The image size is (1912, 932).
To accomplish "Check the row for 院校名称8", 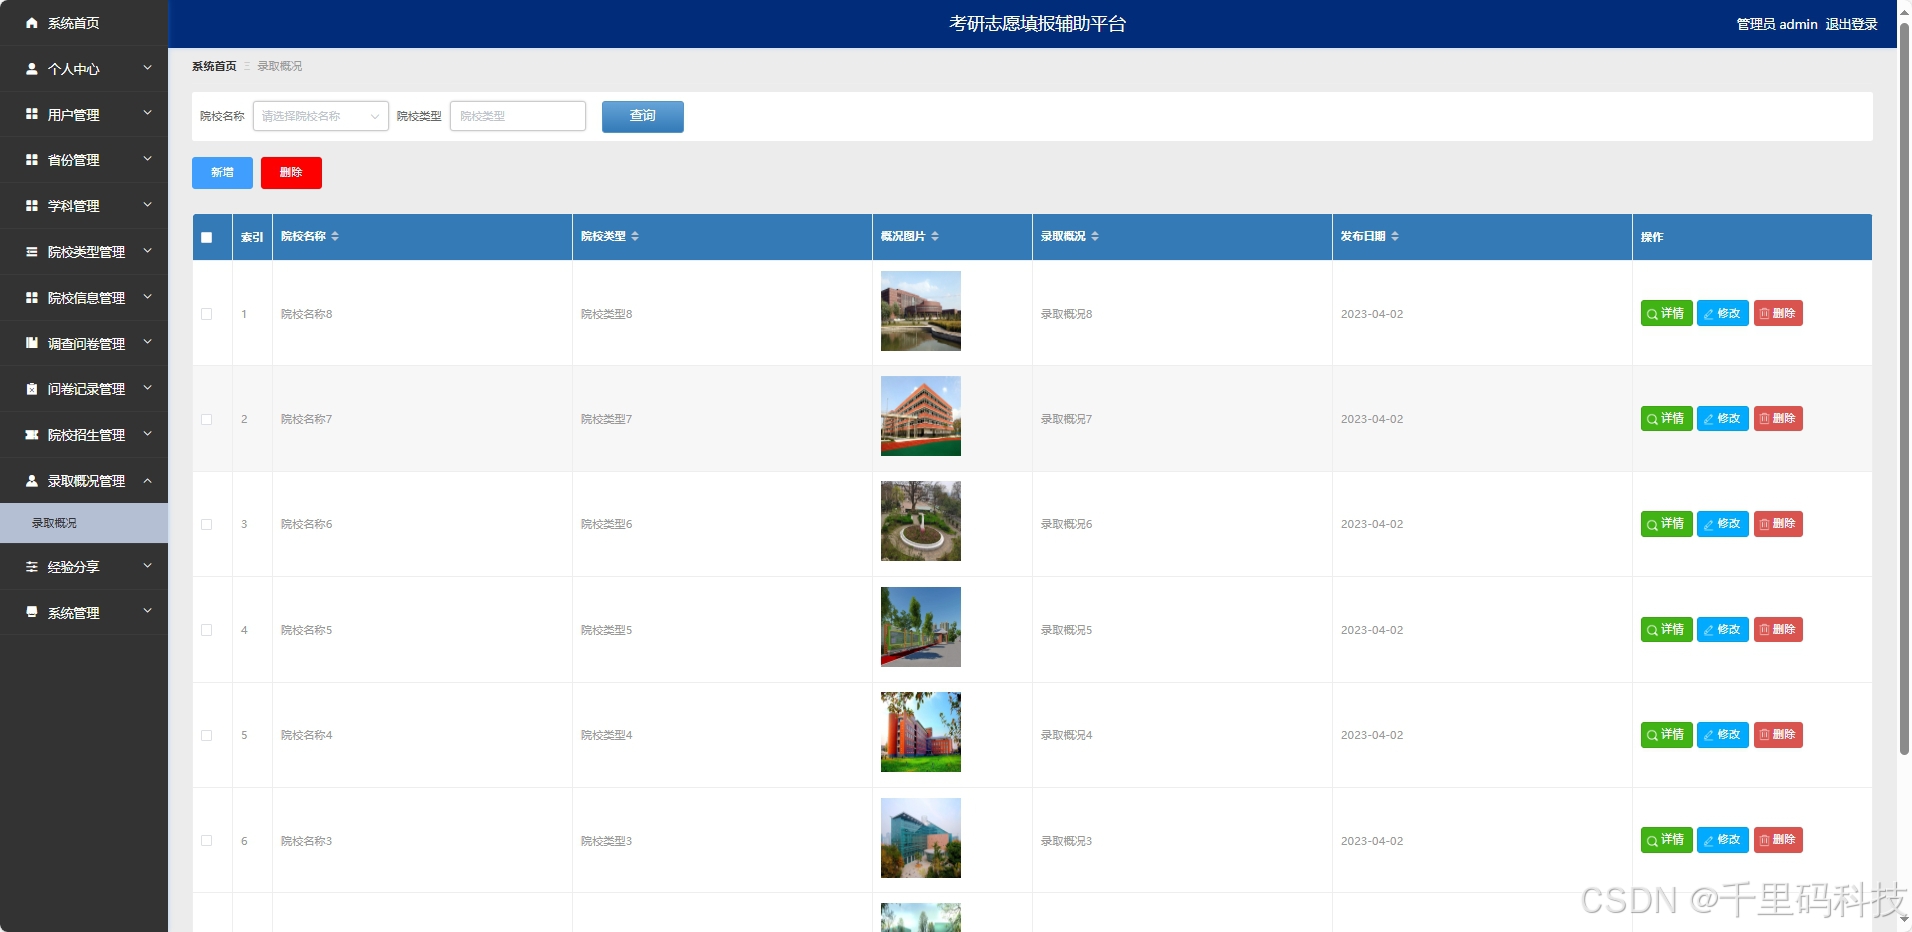I will (207, 314).
